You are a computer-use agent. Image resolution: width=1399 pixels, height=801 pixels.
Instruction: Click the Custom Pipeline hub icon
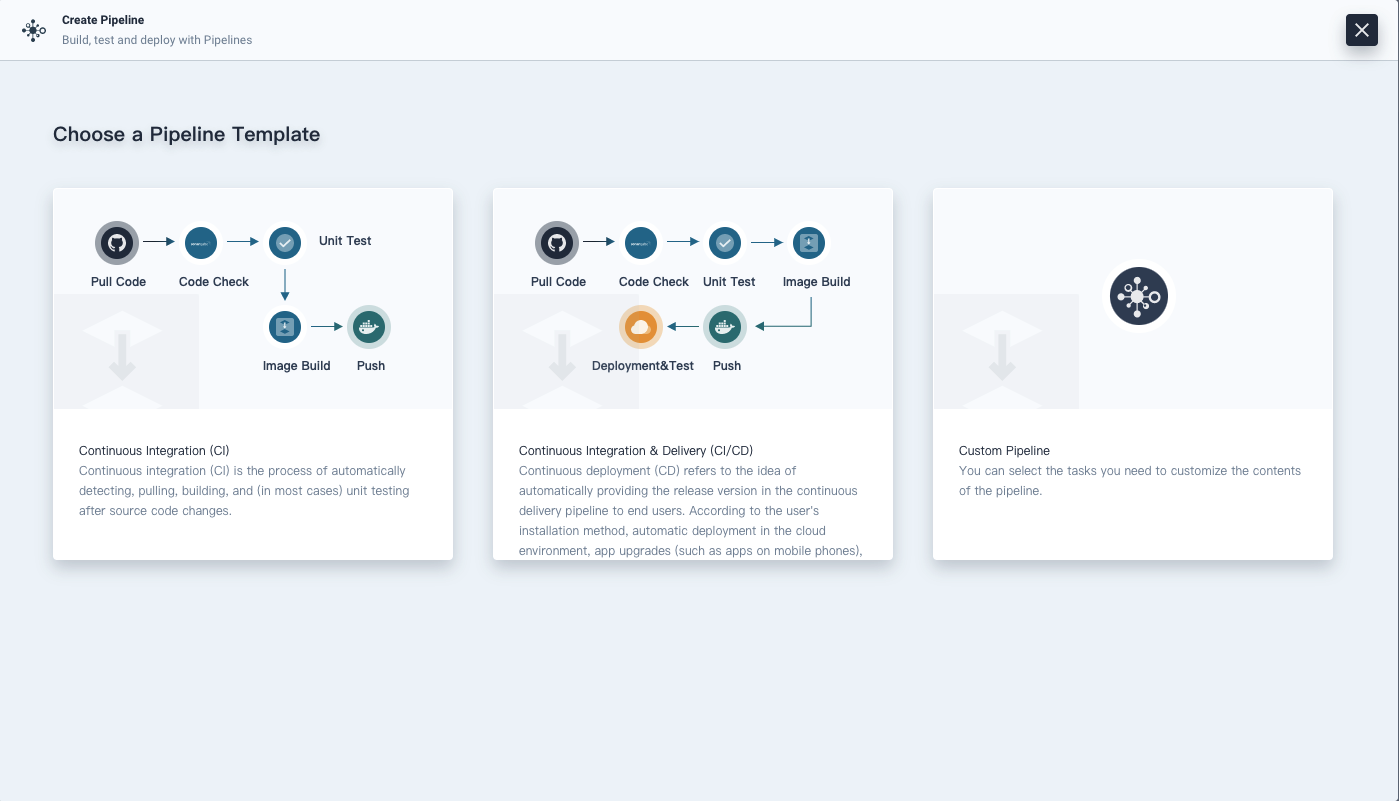1138,295
